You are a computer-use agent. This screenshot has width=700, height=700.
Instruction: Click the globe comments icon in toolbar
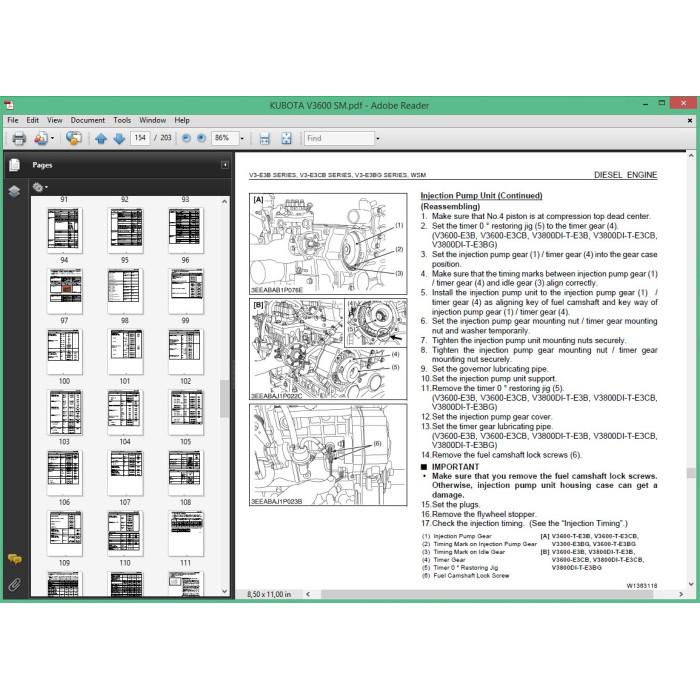coord(74,138)
